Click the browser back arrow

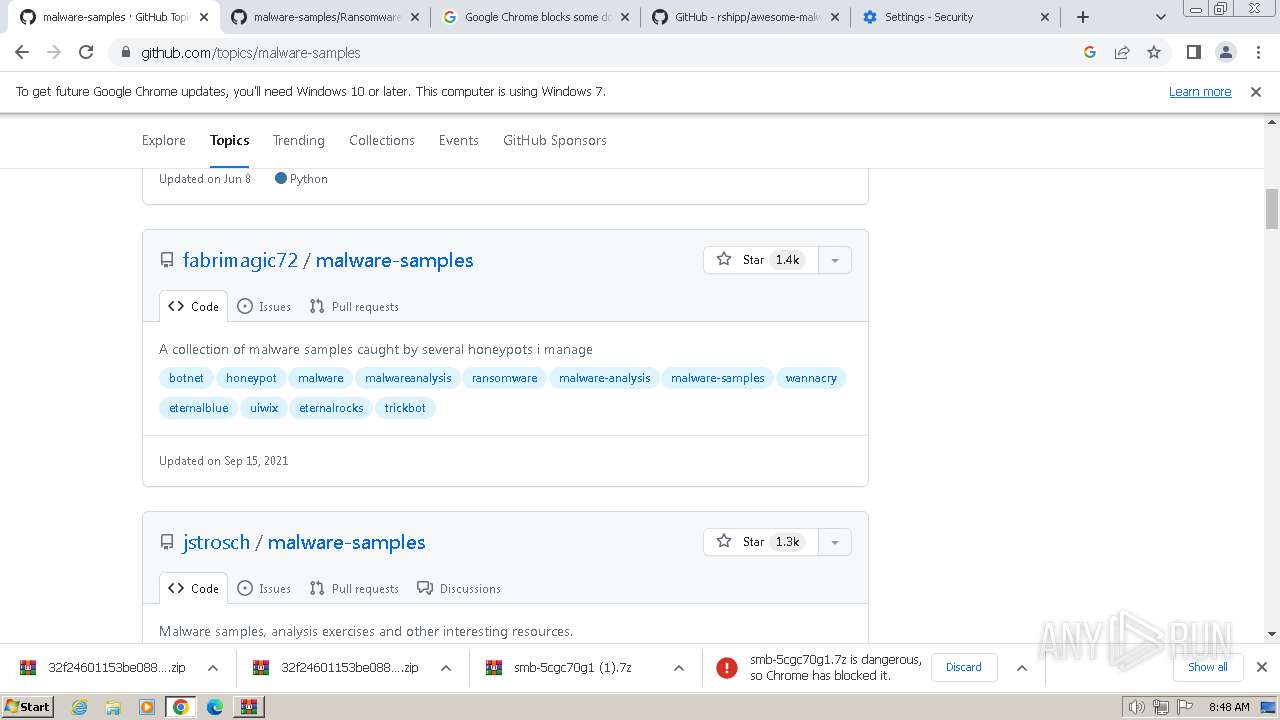click(22, 52)
